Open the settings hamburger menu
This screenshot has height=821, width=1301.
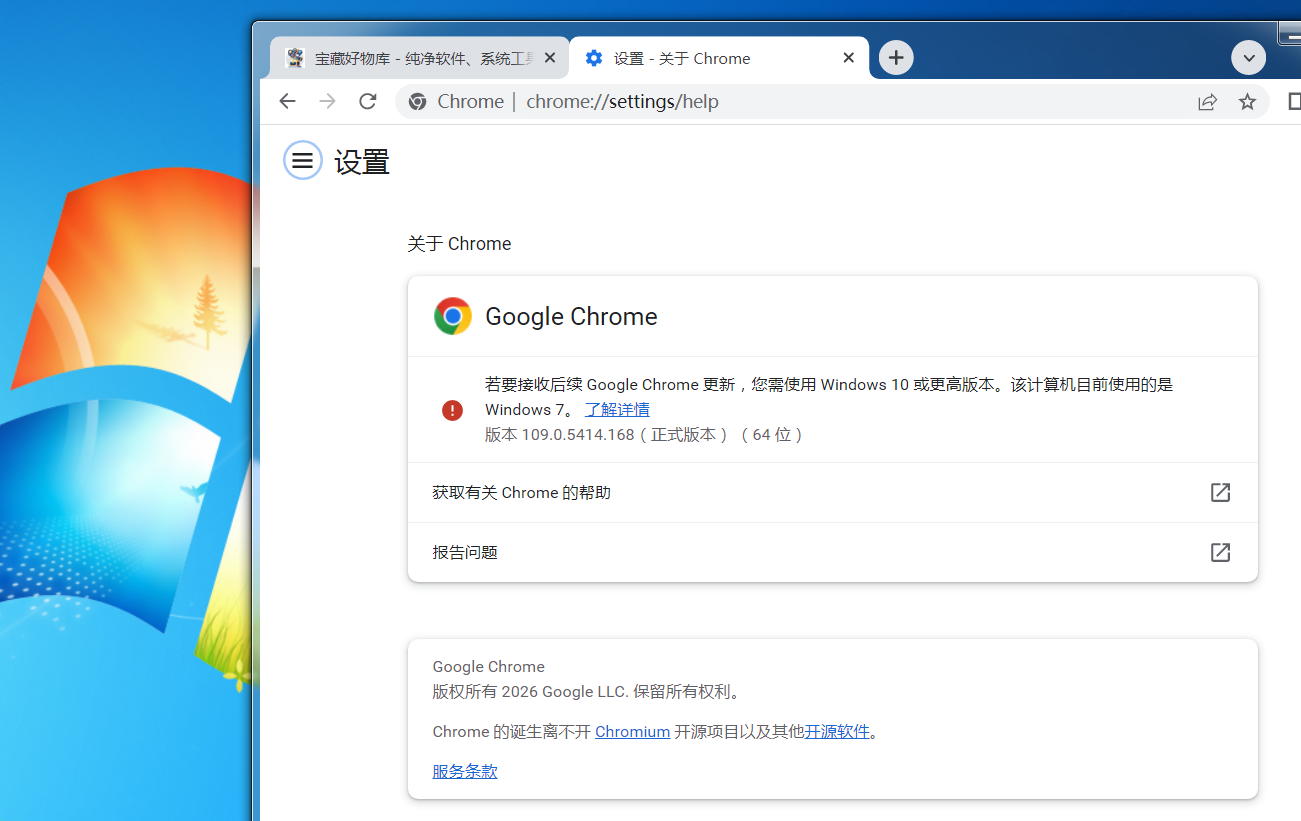coord(303,160)
